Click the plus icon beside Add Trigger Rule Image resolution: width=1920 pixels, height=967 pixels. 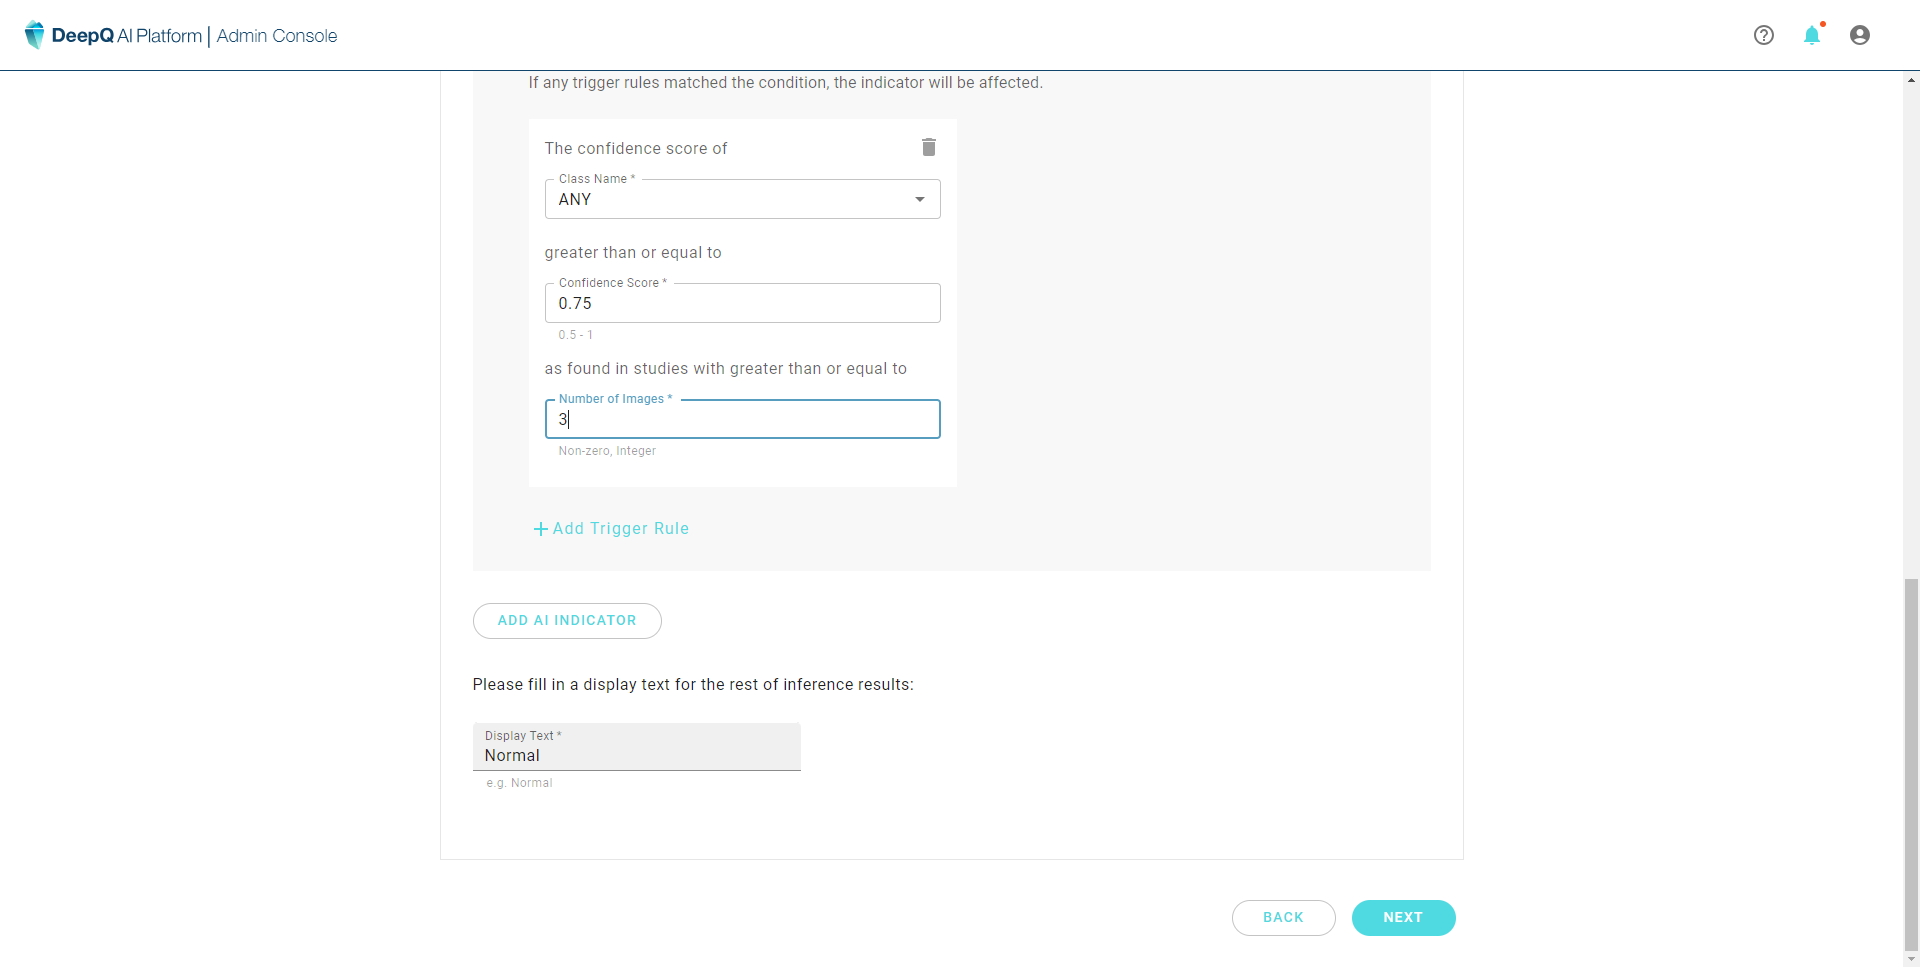coord(540,529)
